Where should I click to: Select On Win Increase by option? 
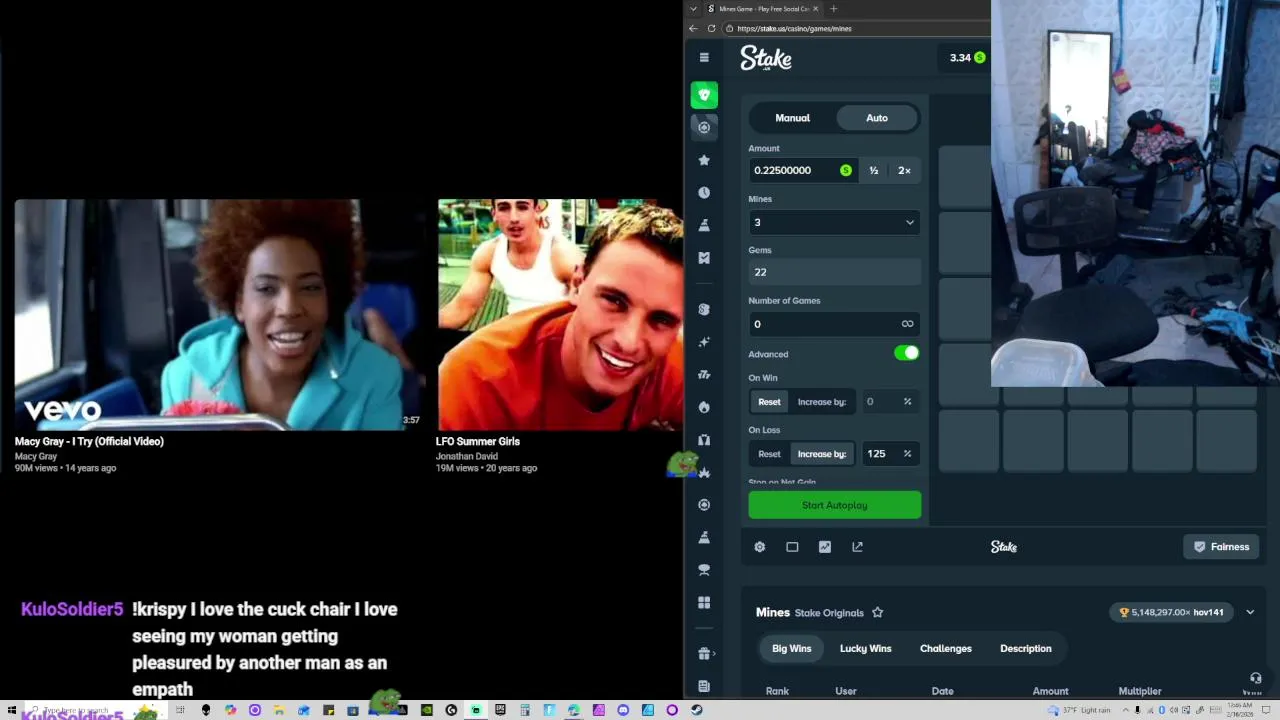pos(822,402)
